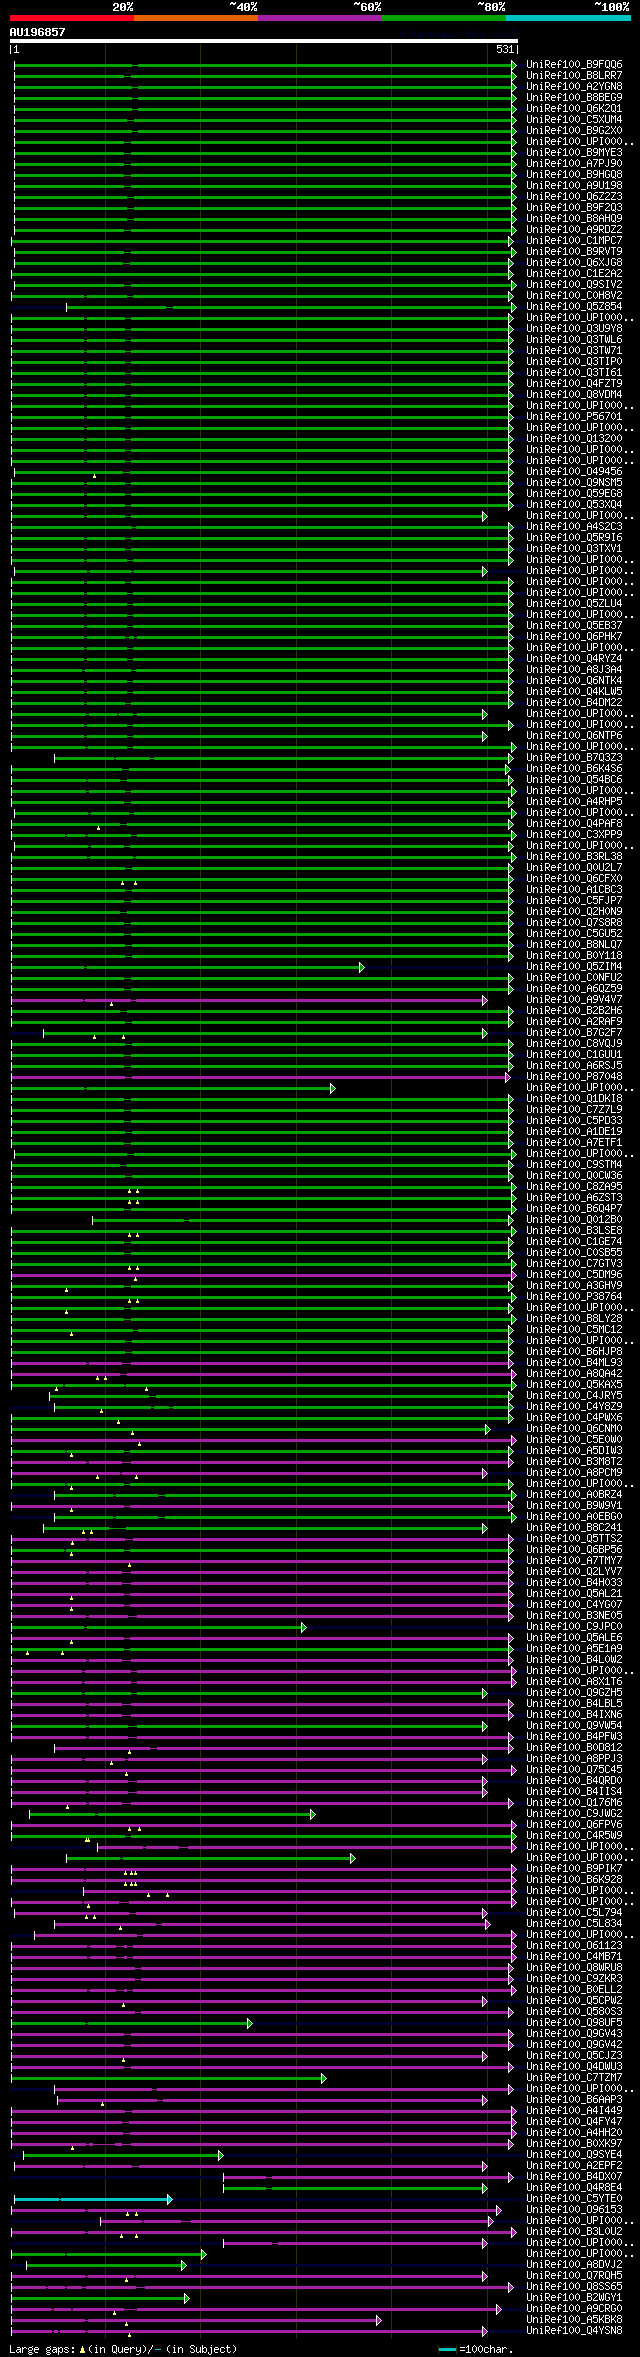Select label UniRef100_B9MYE3
The width and height of the screenshot is (640, 2357).
[574, 152]
